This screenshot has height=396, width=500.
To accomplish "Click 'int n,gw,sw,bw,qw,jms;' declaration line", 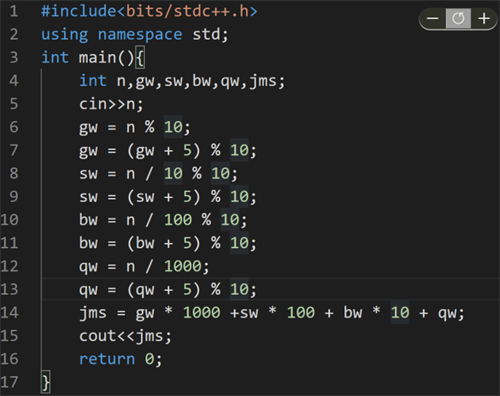I will click(182, 81).
